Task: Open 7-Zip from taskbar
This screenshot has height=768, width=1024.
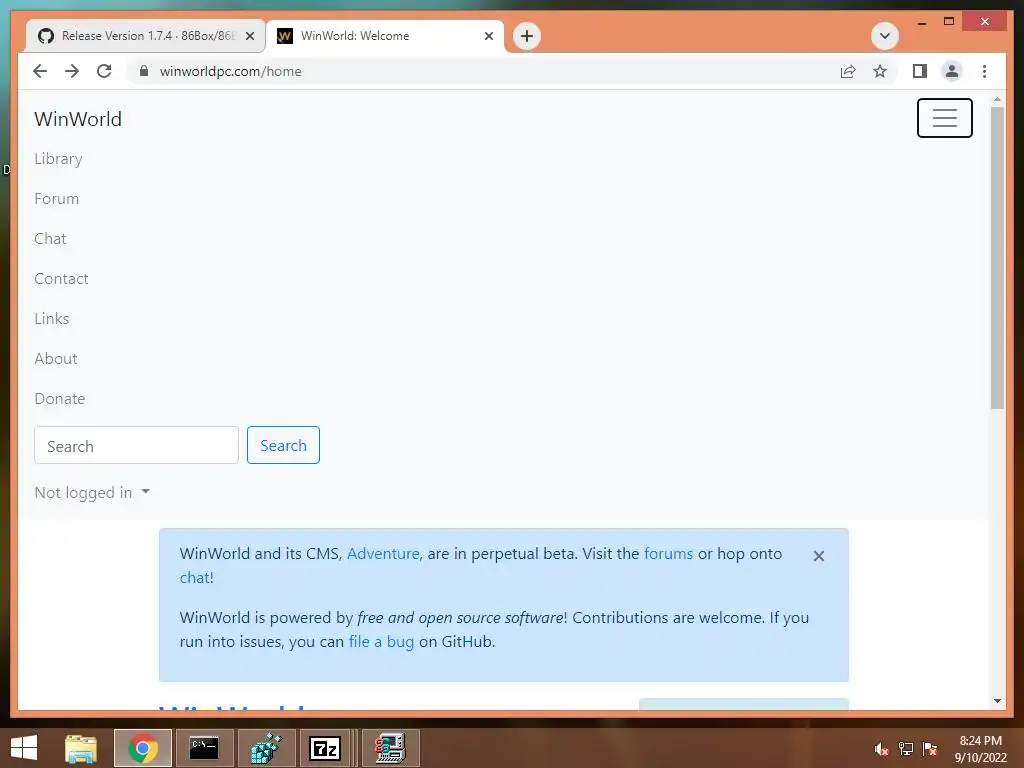Action: [325, 748]
